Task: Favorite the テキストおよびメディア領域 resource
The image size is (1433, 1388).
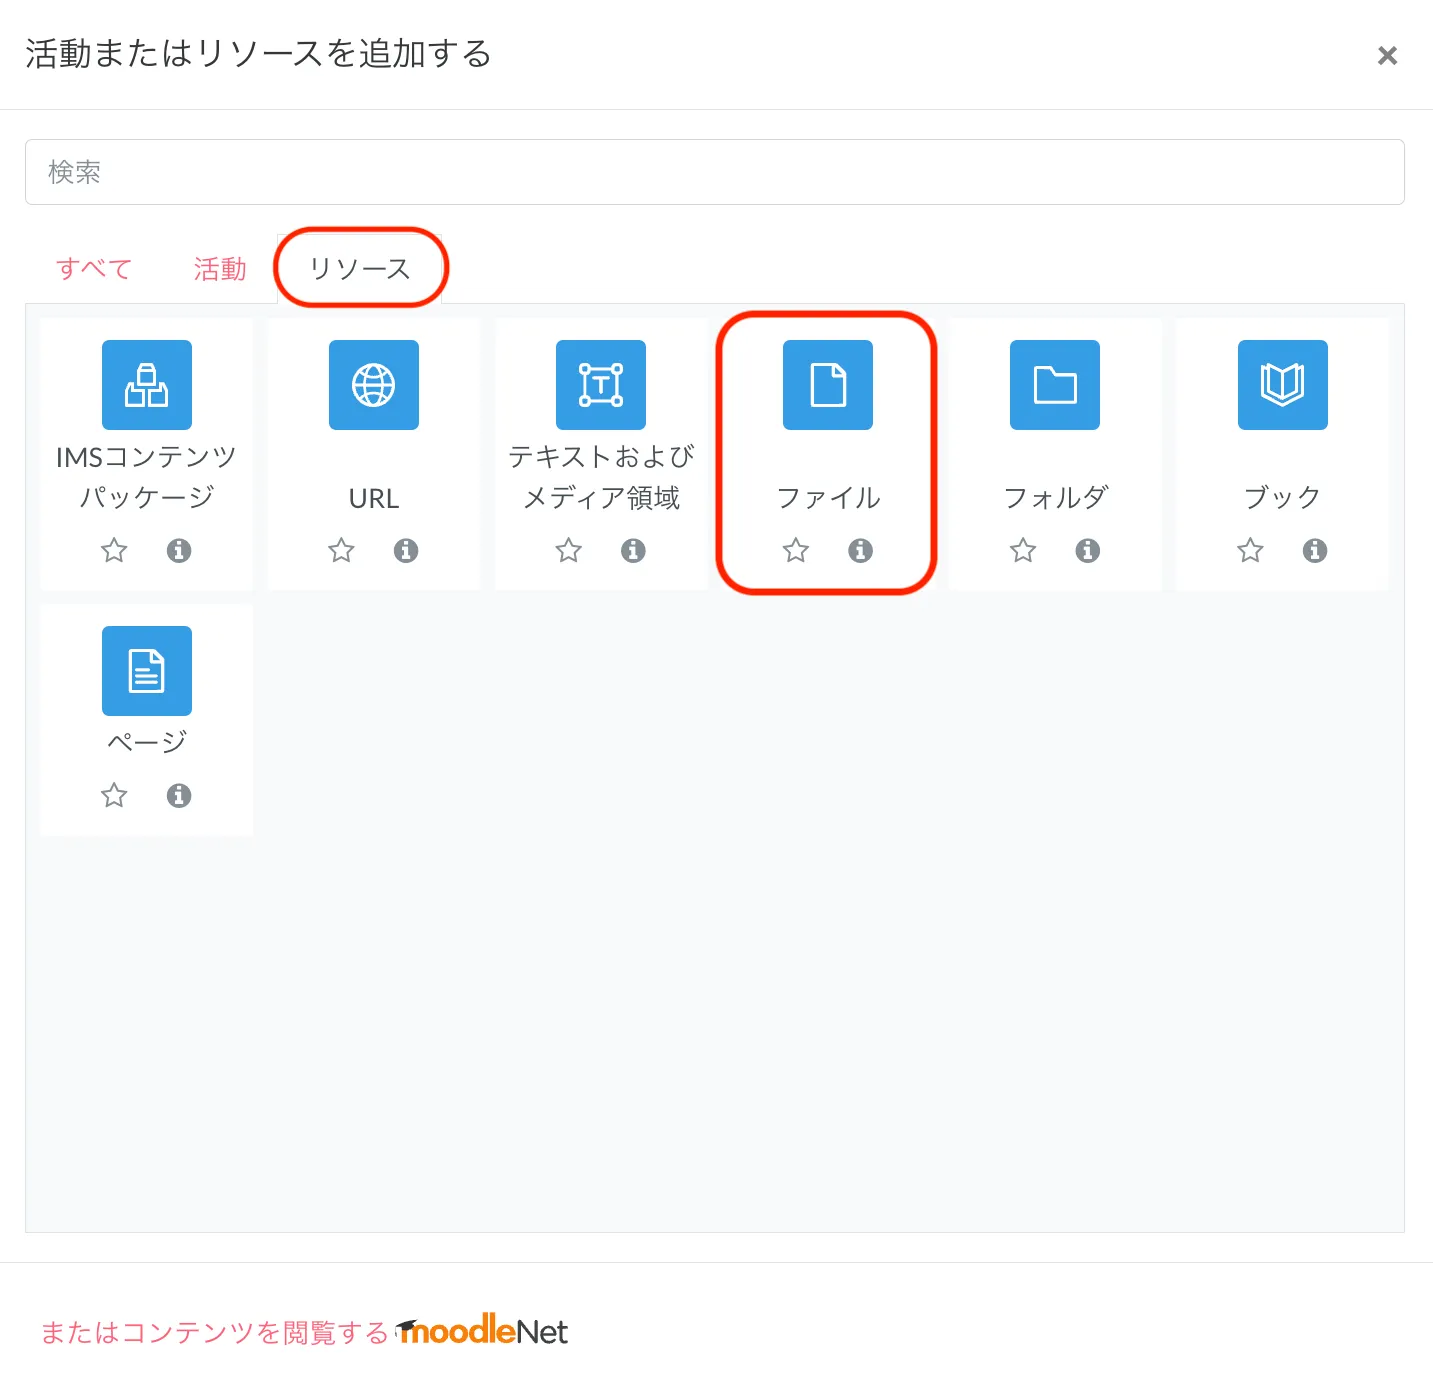Action: [x=569, y=550]
